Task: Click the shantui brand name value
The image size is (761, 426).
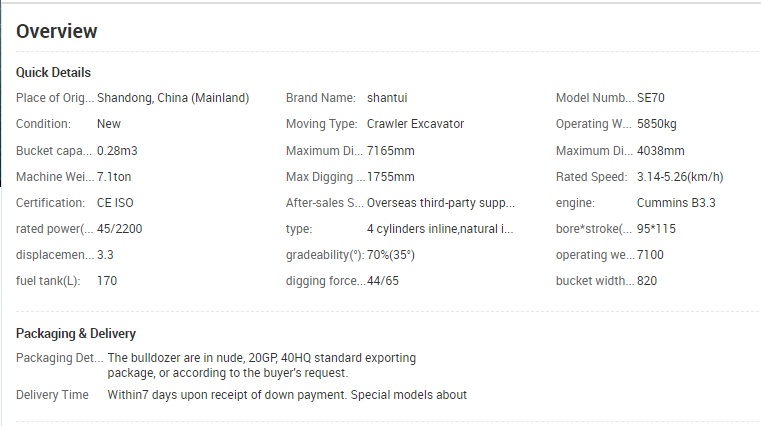Action: pyautogui.click(x=387, y=98)
